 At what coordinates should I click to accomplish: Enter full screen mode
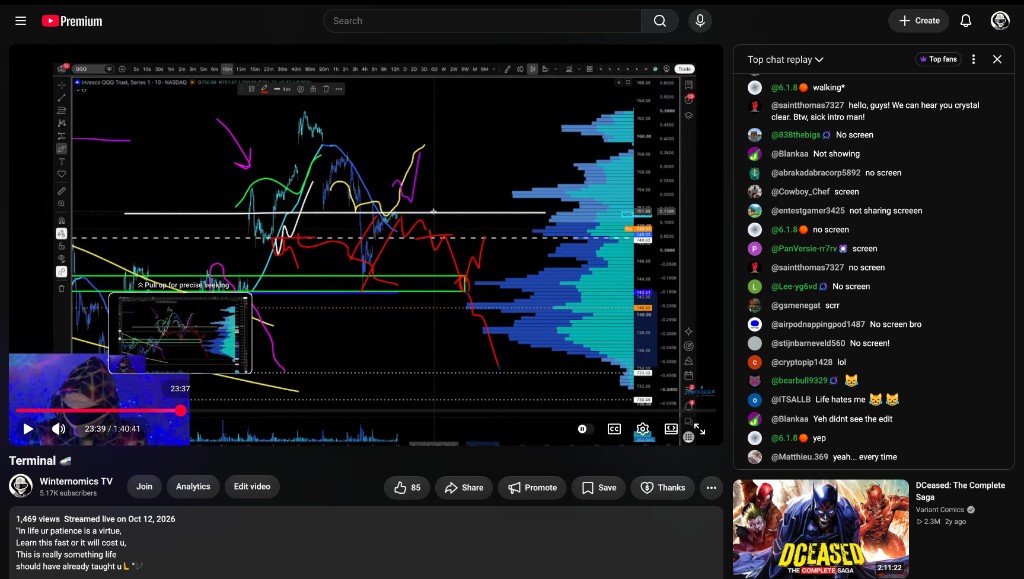coord(699,429)
